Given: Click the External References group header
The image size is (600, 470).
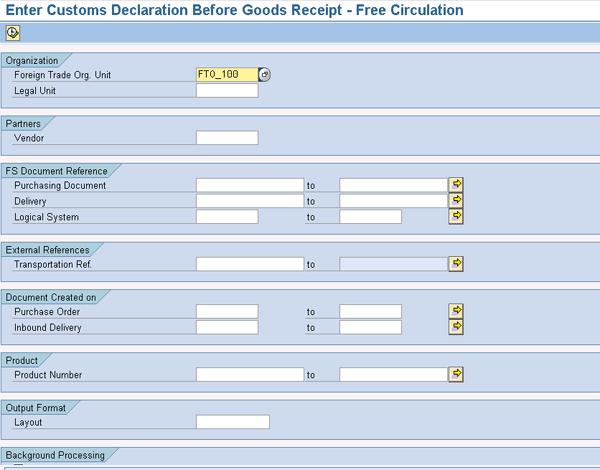Looking at the screenshot, I should pyautogui.click(x=47, y=250).
